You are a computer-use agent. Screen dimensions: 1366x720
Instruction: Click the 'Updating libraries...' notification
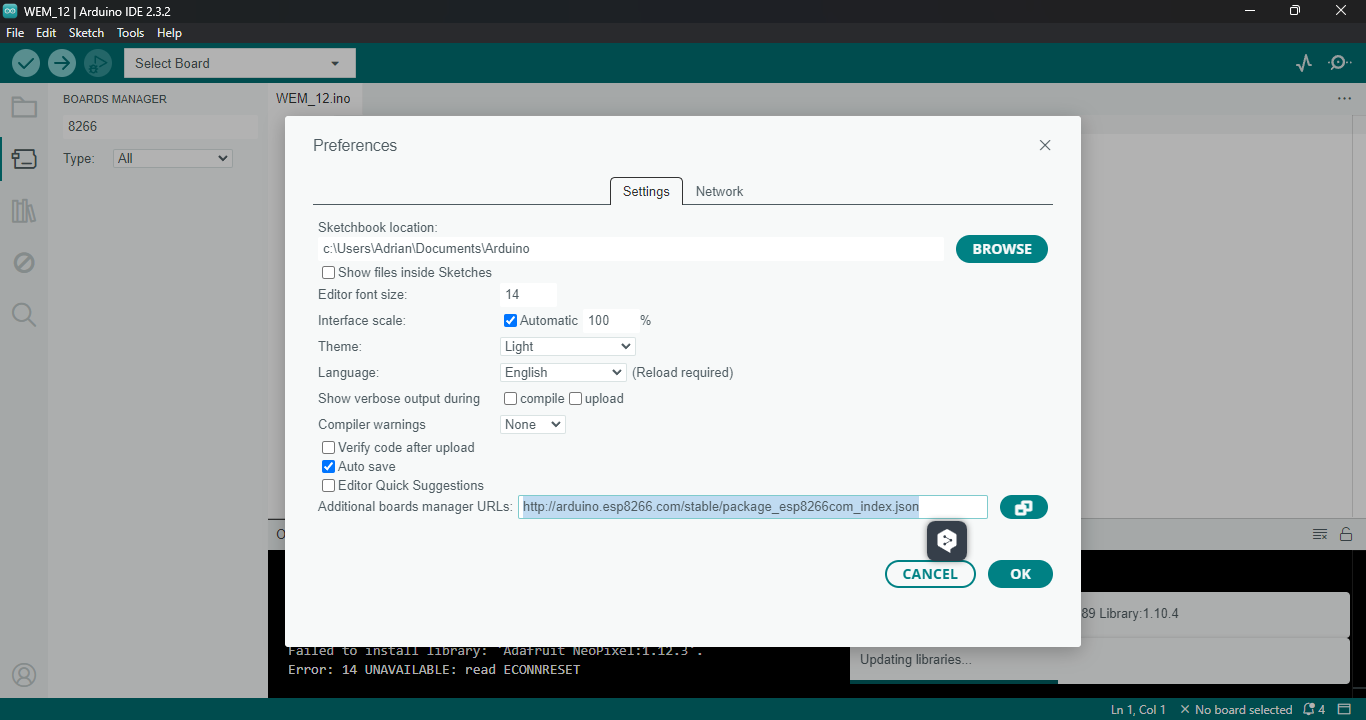pyautogui.click(x=1100, y=659)
